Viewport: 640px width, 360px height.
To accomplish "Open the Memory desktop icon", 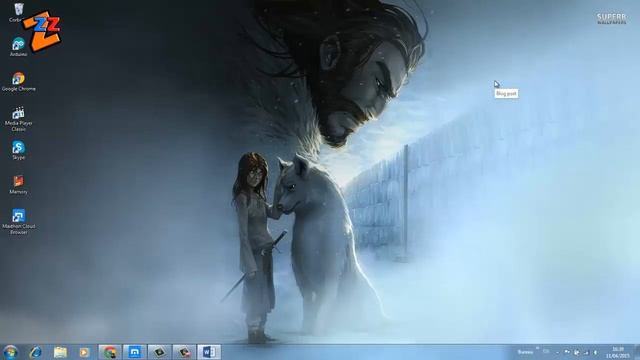I will 18,184.
